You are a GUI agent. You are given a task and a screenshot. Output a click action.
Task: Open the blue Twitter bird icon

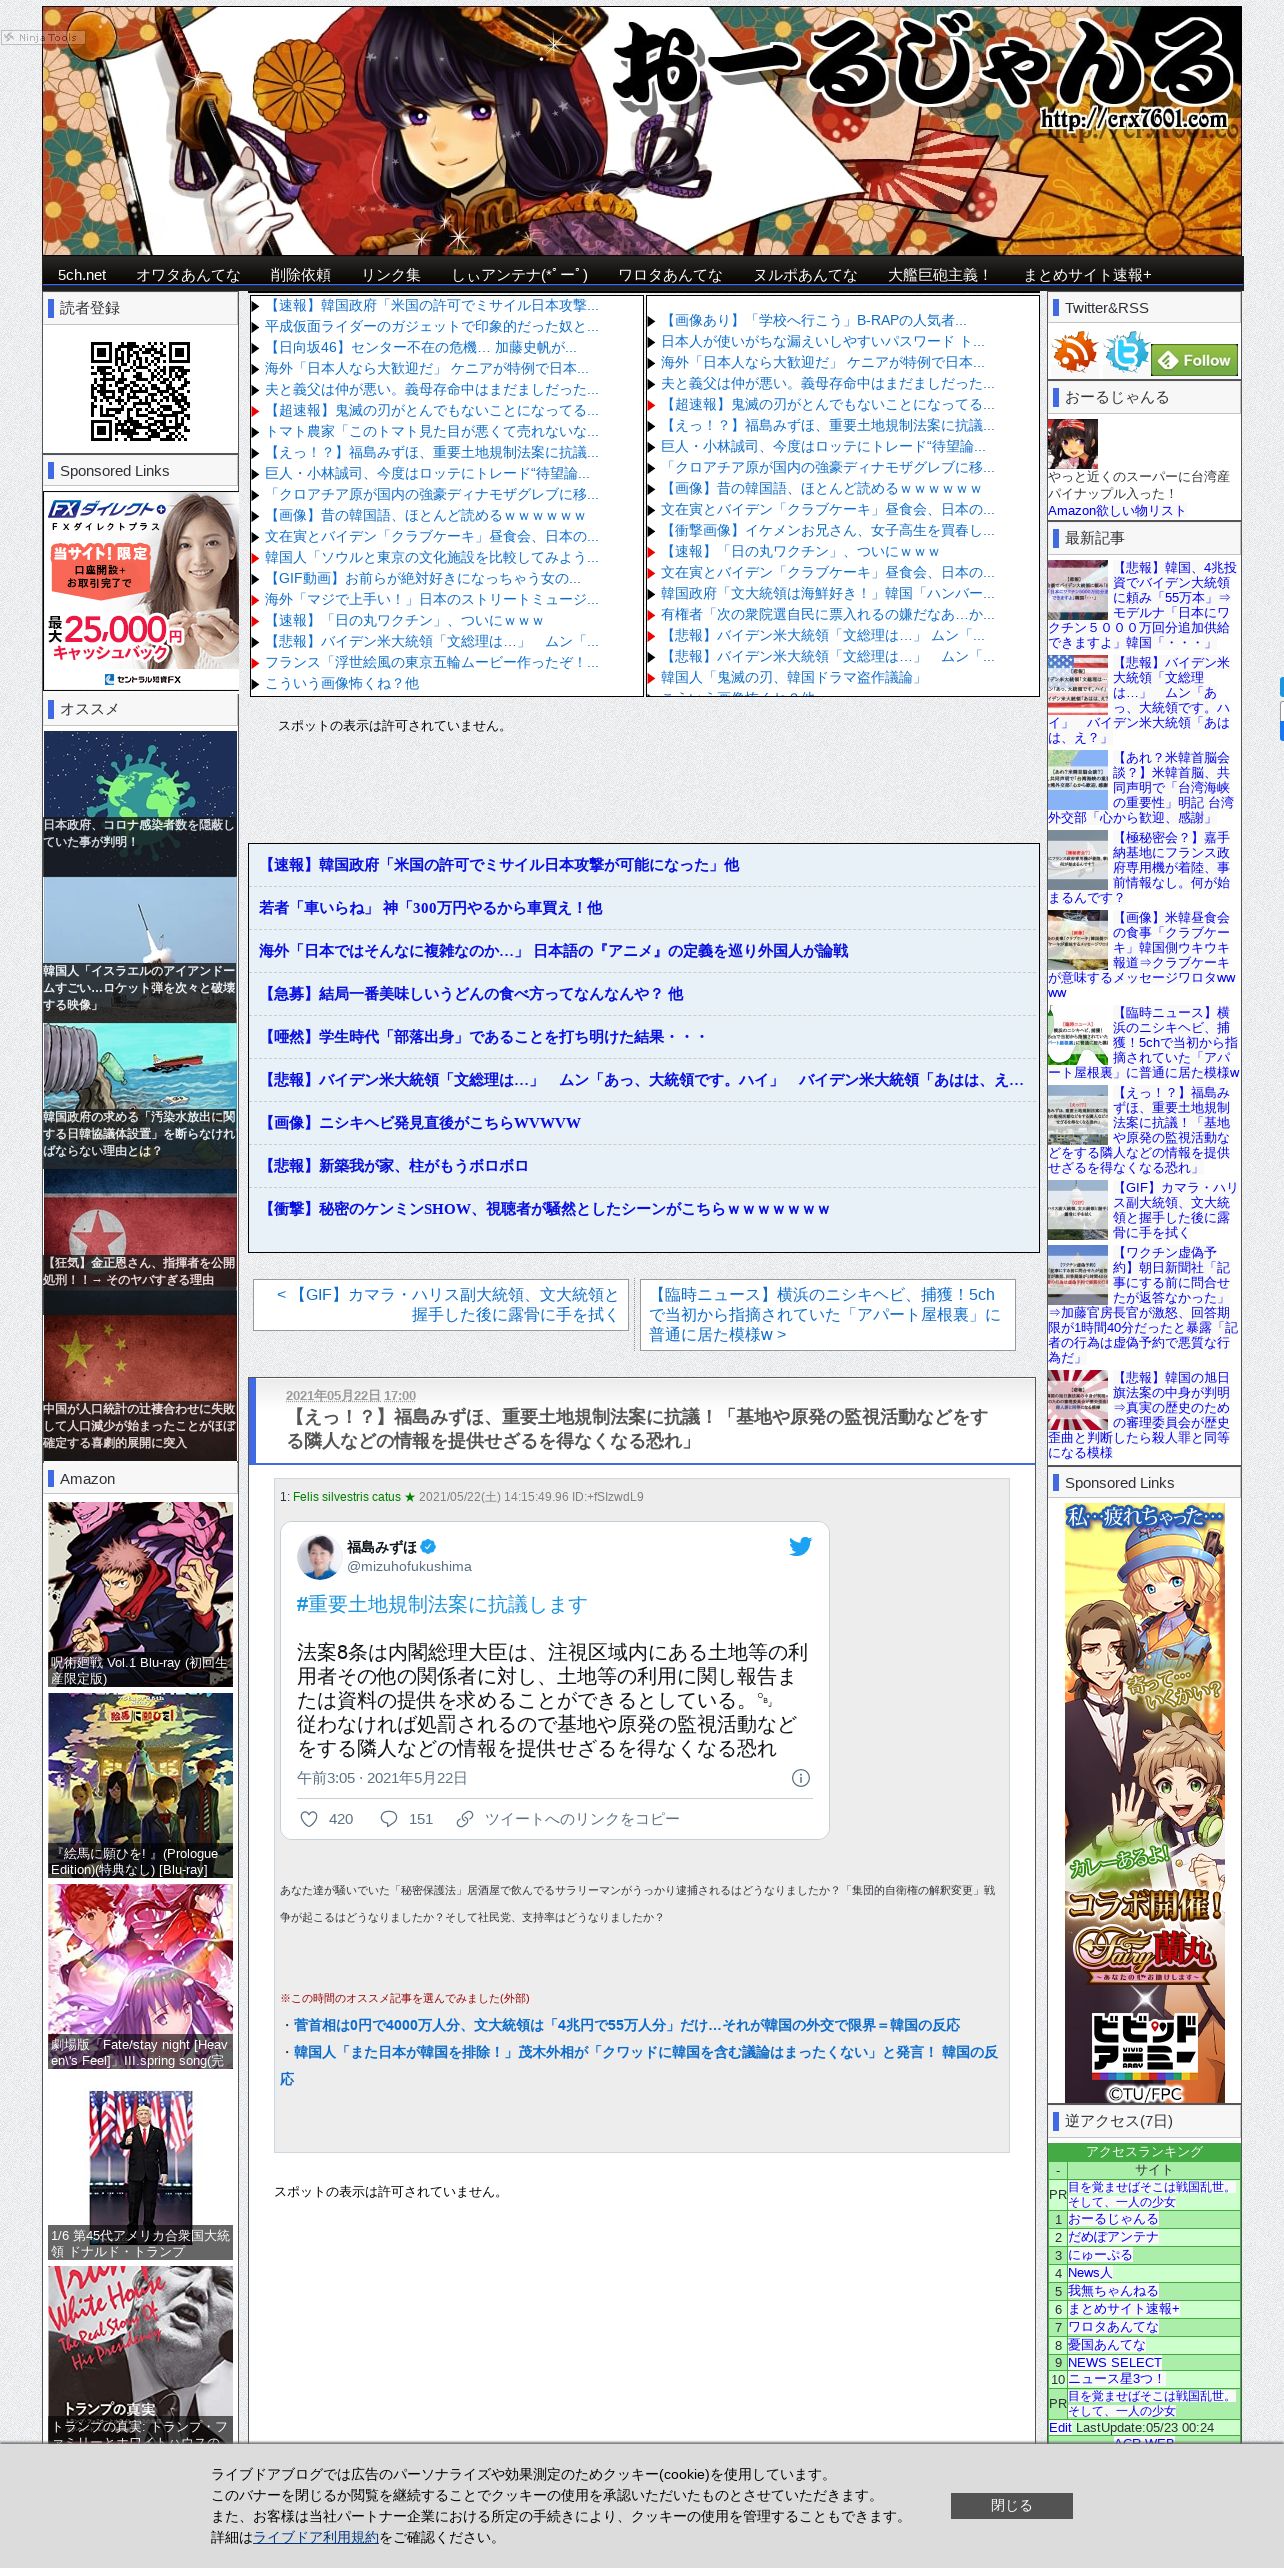(x=1125, y=353)
